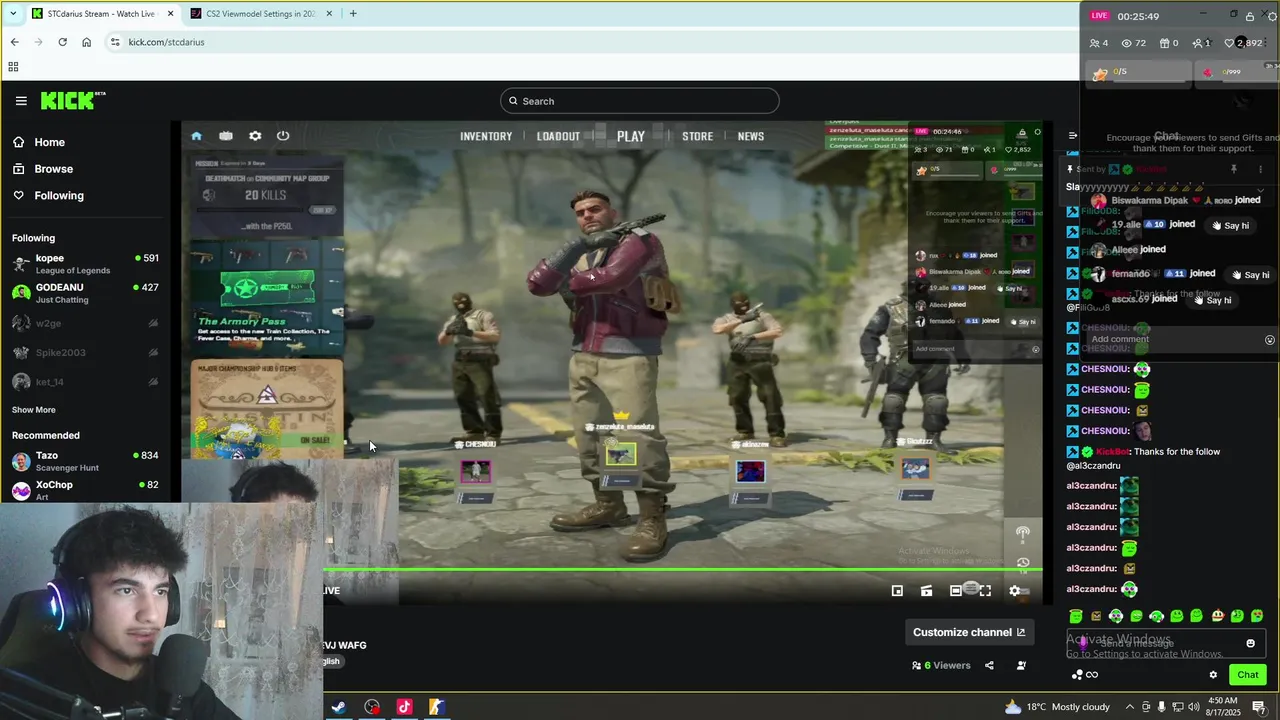Screen dimensions: 1280x720
Task: Open the browser home page button
Action: 86,42
